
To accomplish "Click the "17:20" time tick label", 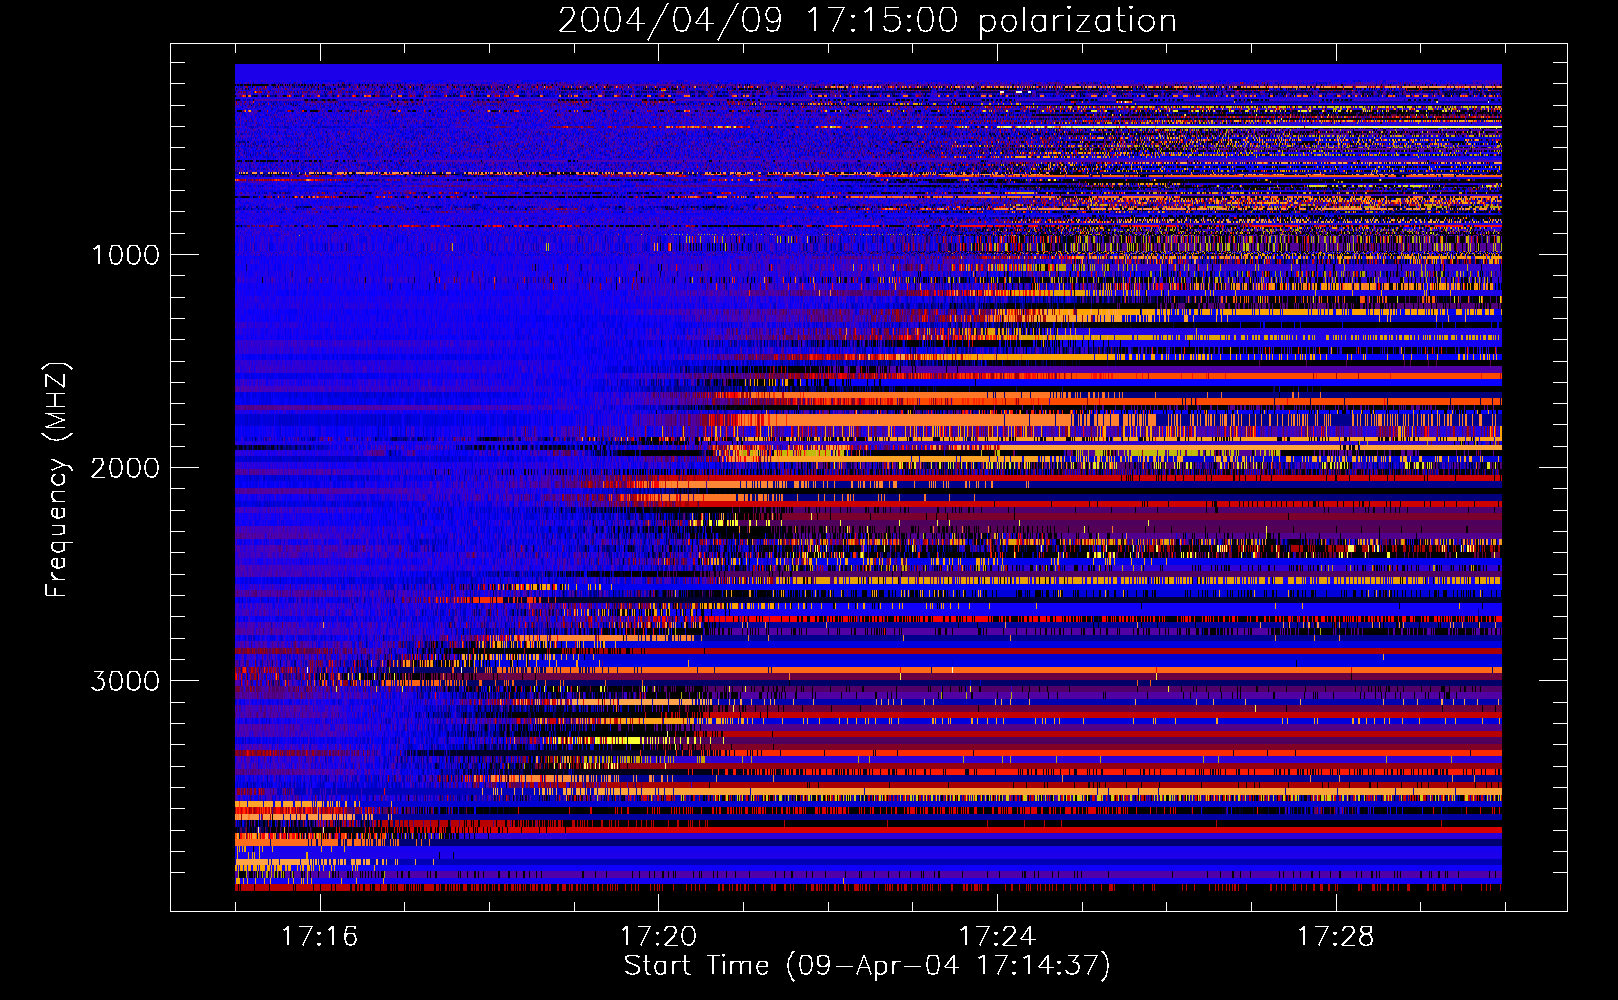I will pos(658,936).
